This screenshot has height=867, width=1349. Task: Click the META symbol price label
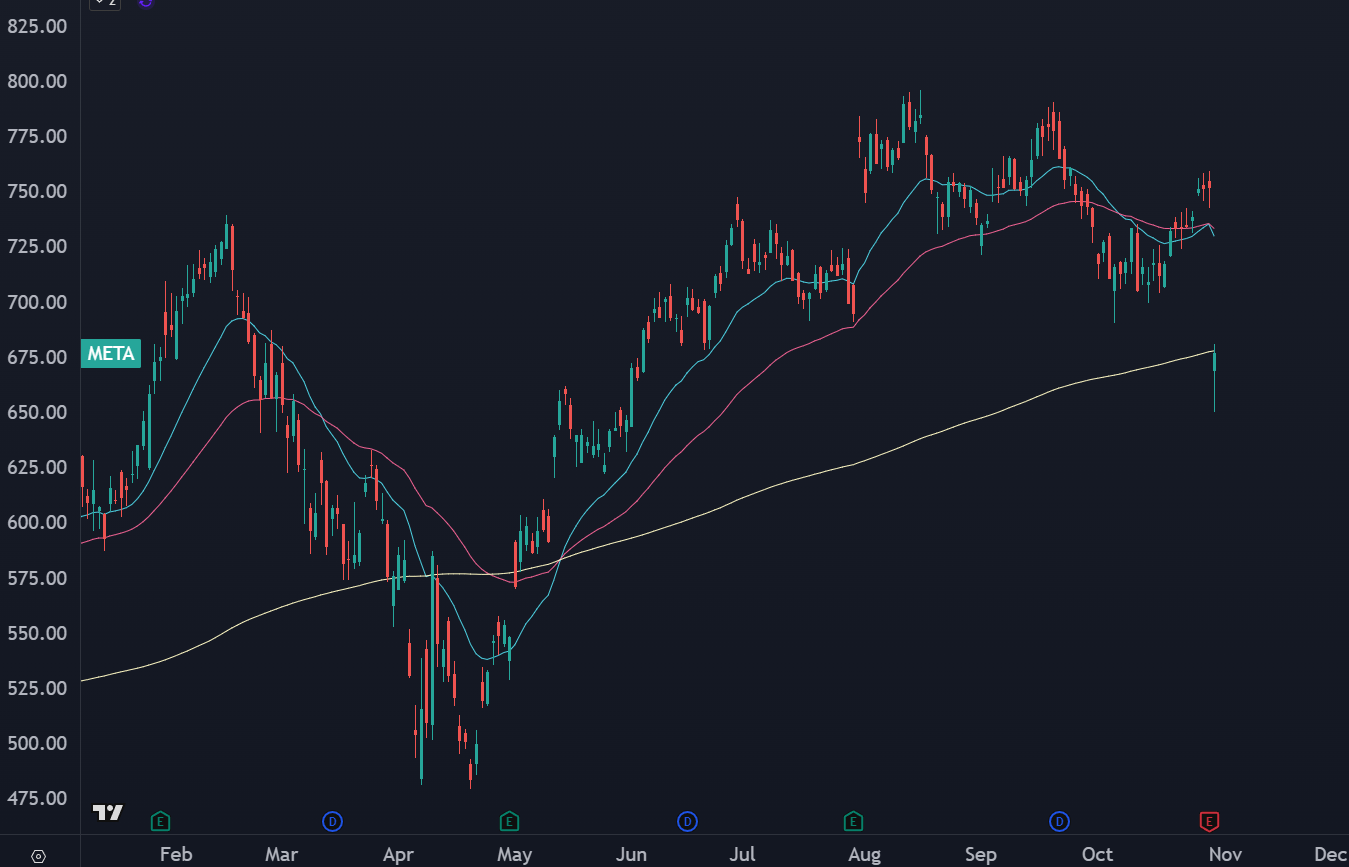110,353
